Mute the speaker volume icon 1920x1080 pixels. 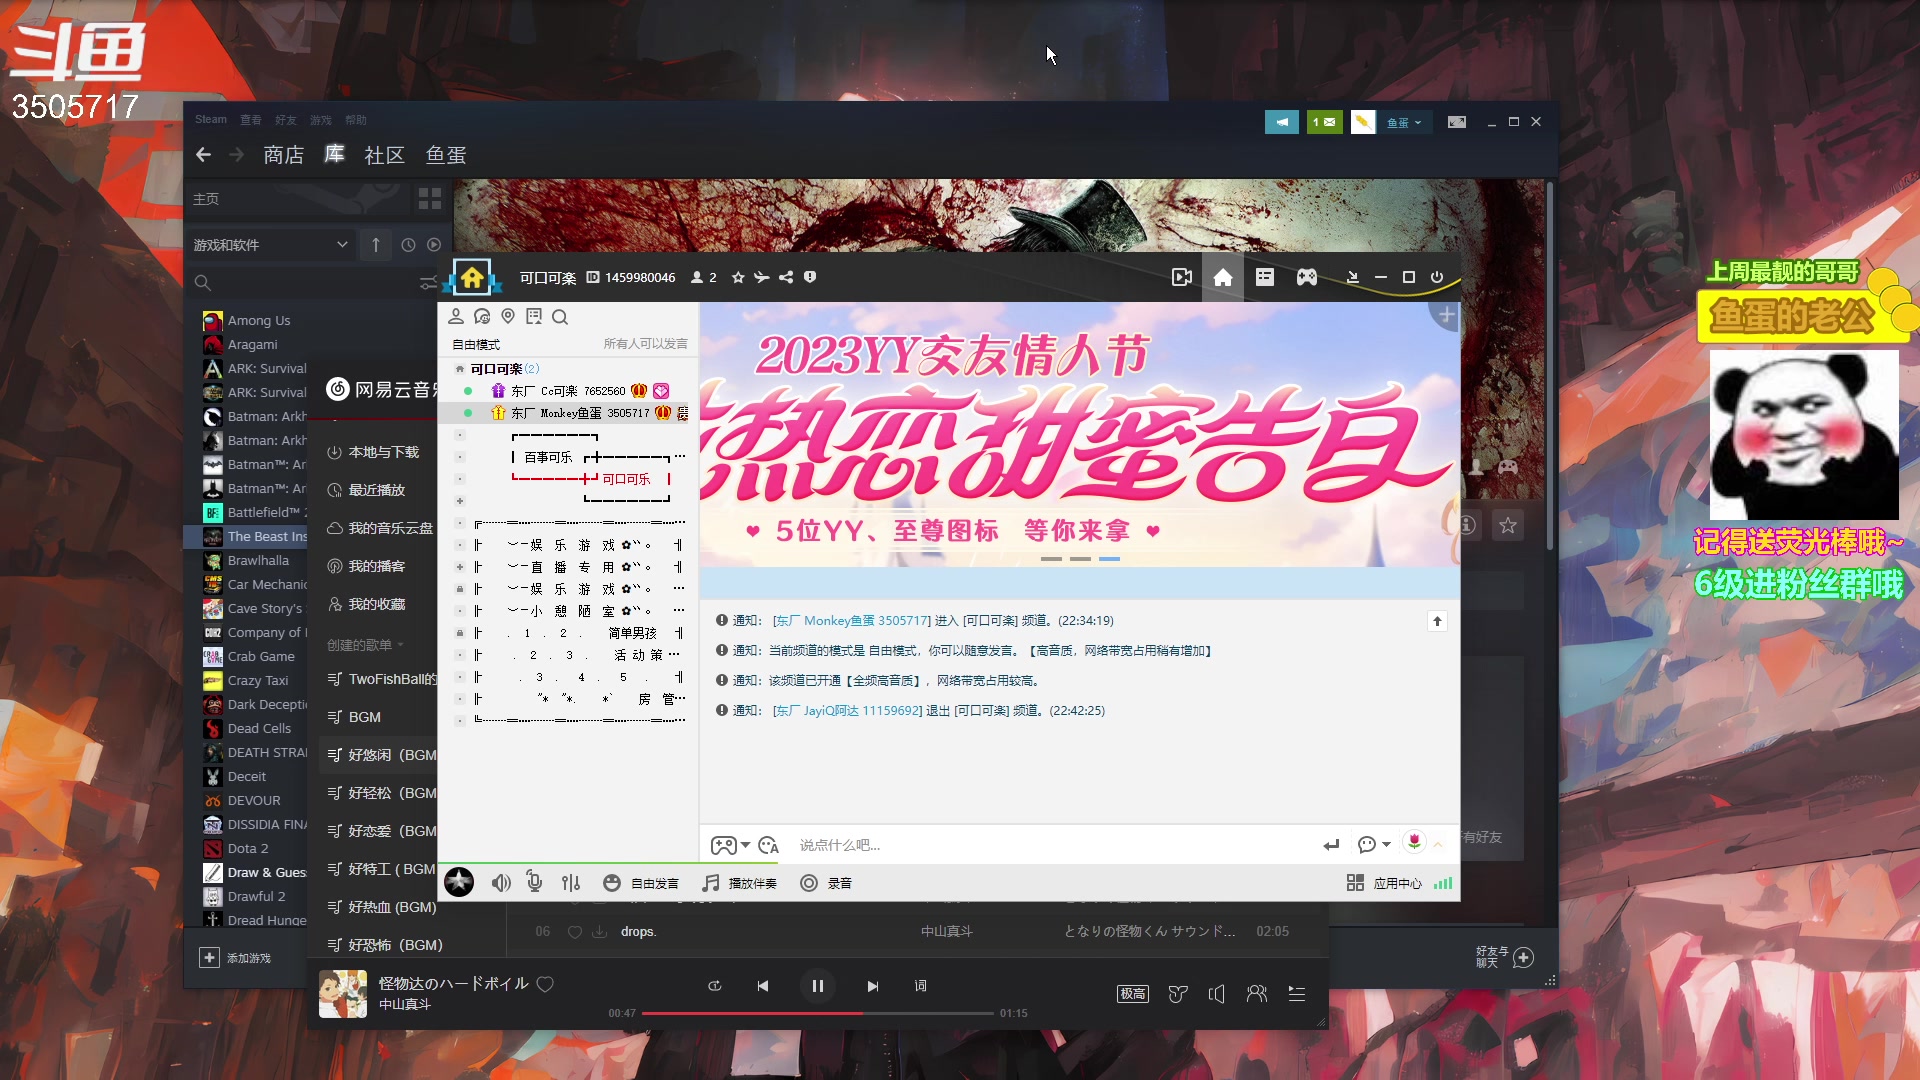tap(501, 882)
